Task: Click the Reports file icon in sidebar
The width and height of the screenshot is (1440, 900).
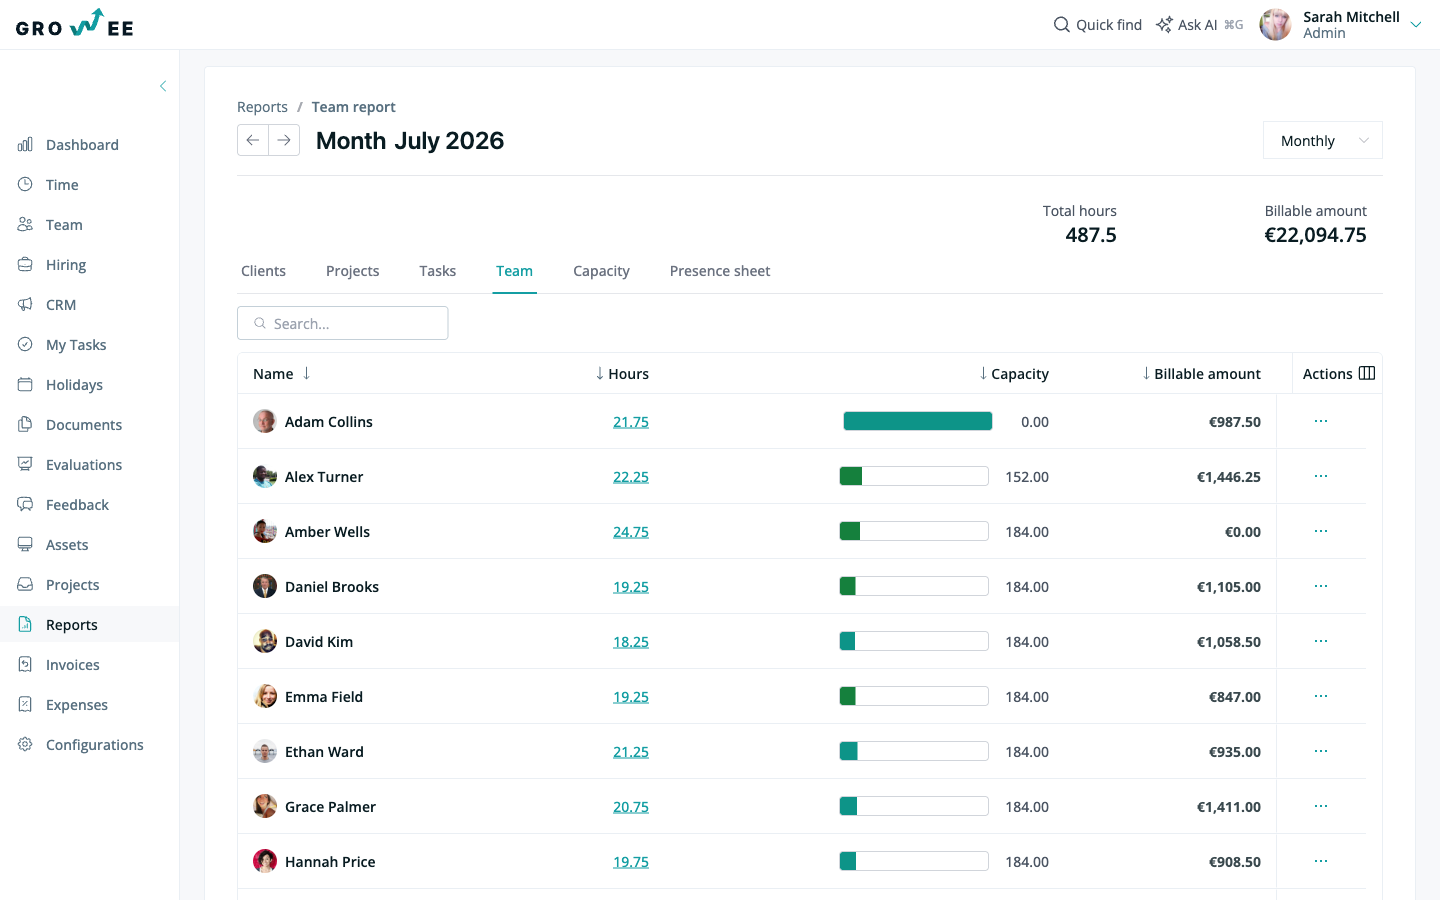Action: [x=25, y=625]
